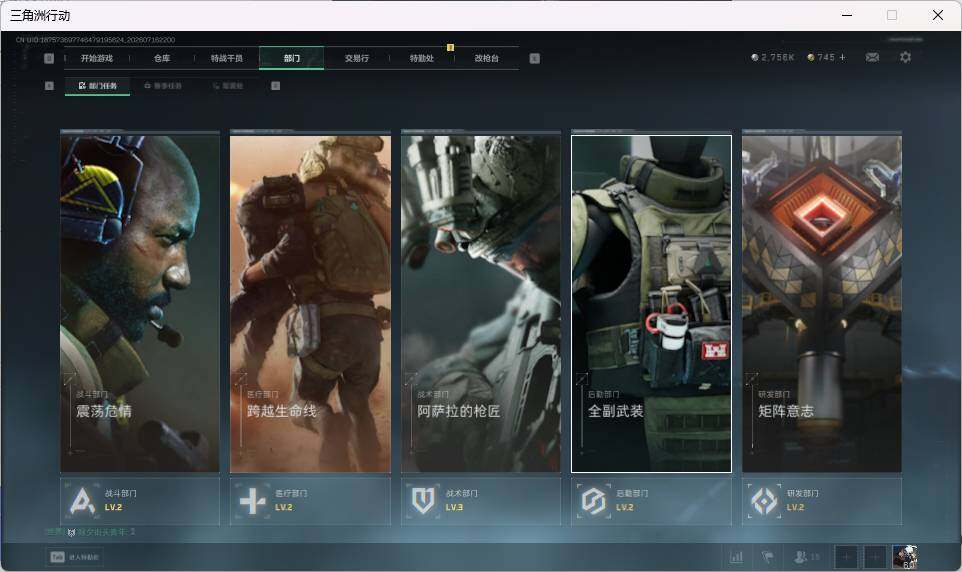Open the 开始游戏 tab

tap(97, 58)
